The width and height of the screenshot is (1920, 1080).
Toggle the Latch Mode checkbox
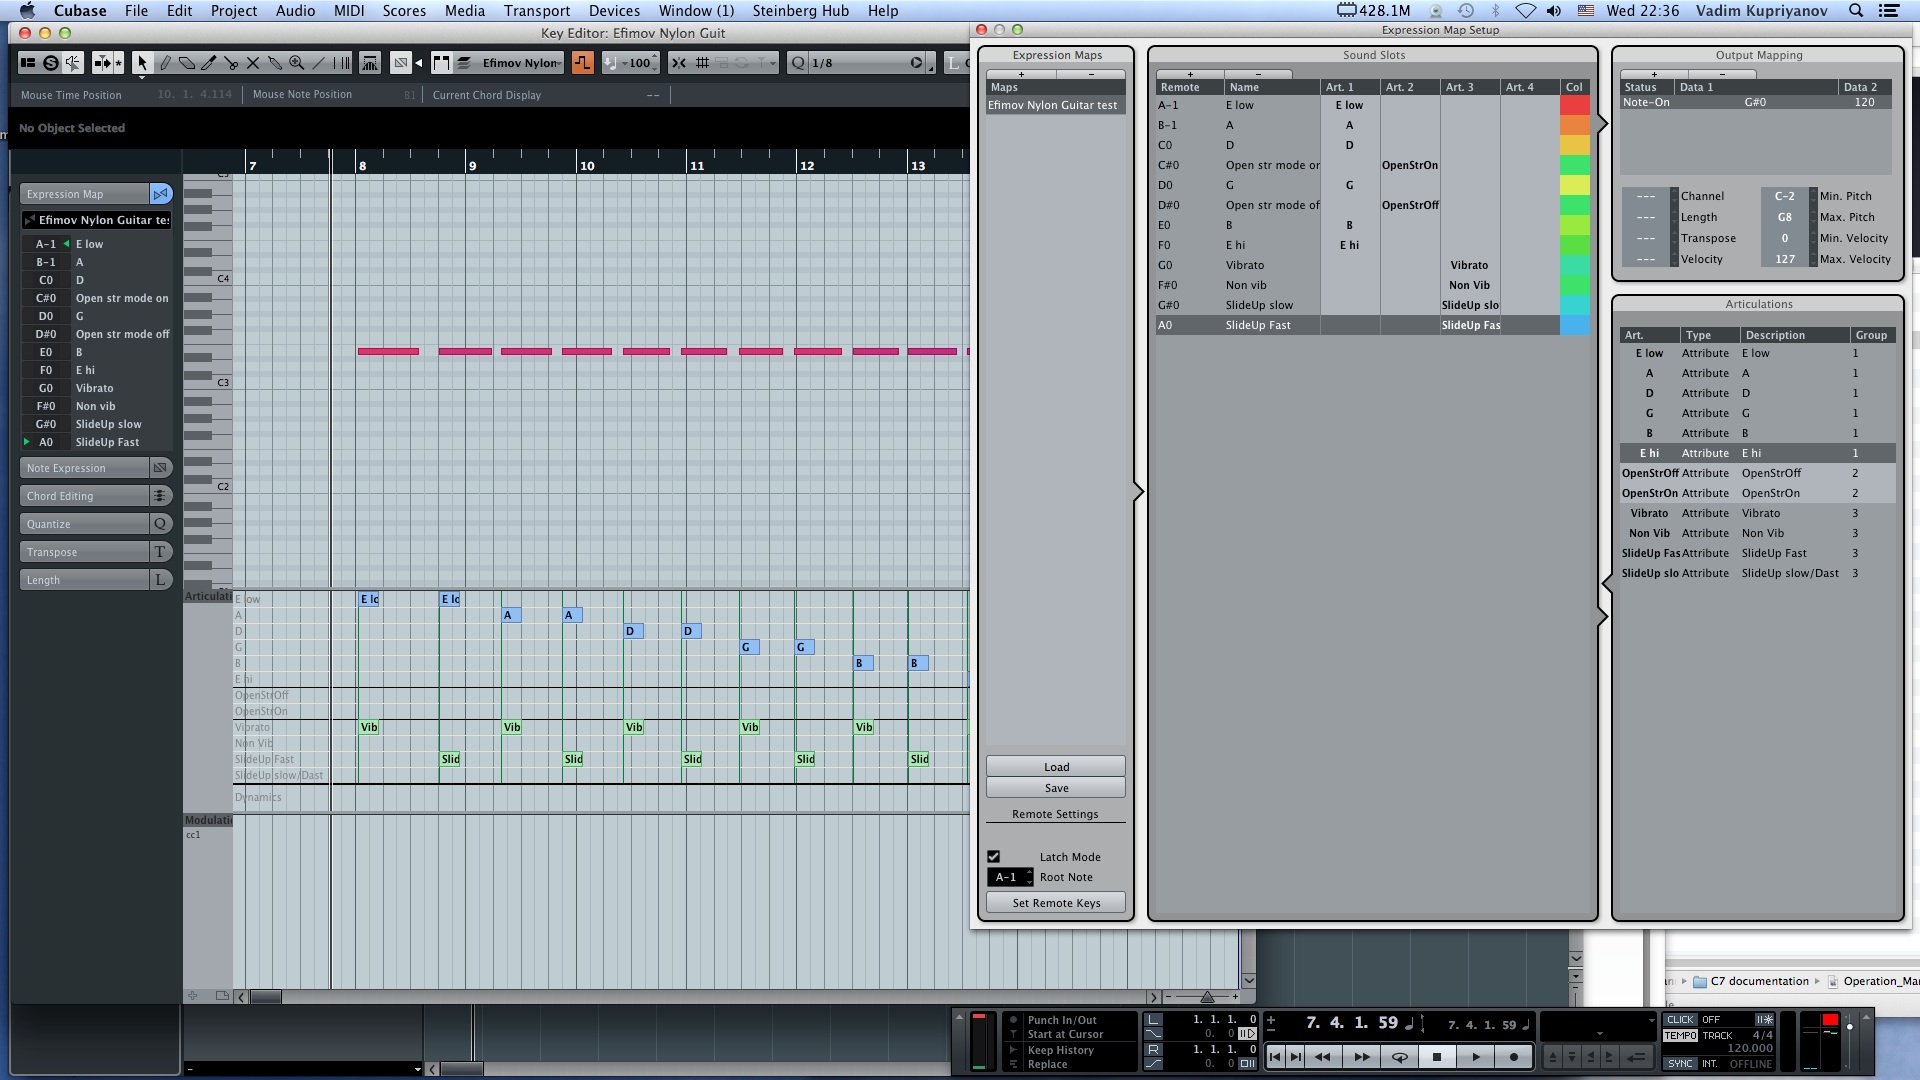[994, 857]
